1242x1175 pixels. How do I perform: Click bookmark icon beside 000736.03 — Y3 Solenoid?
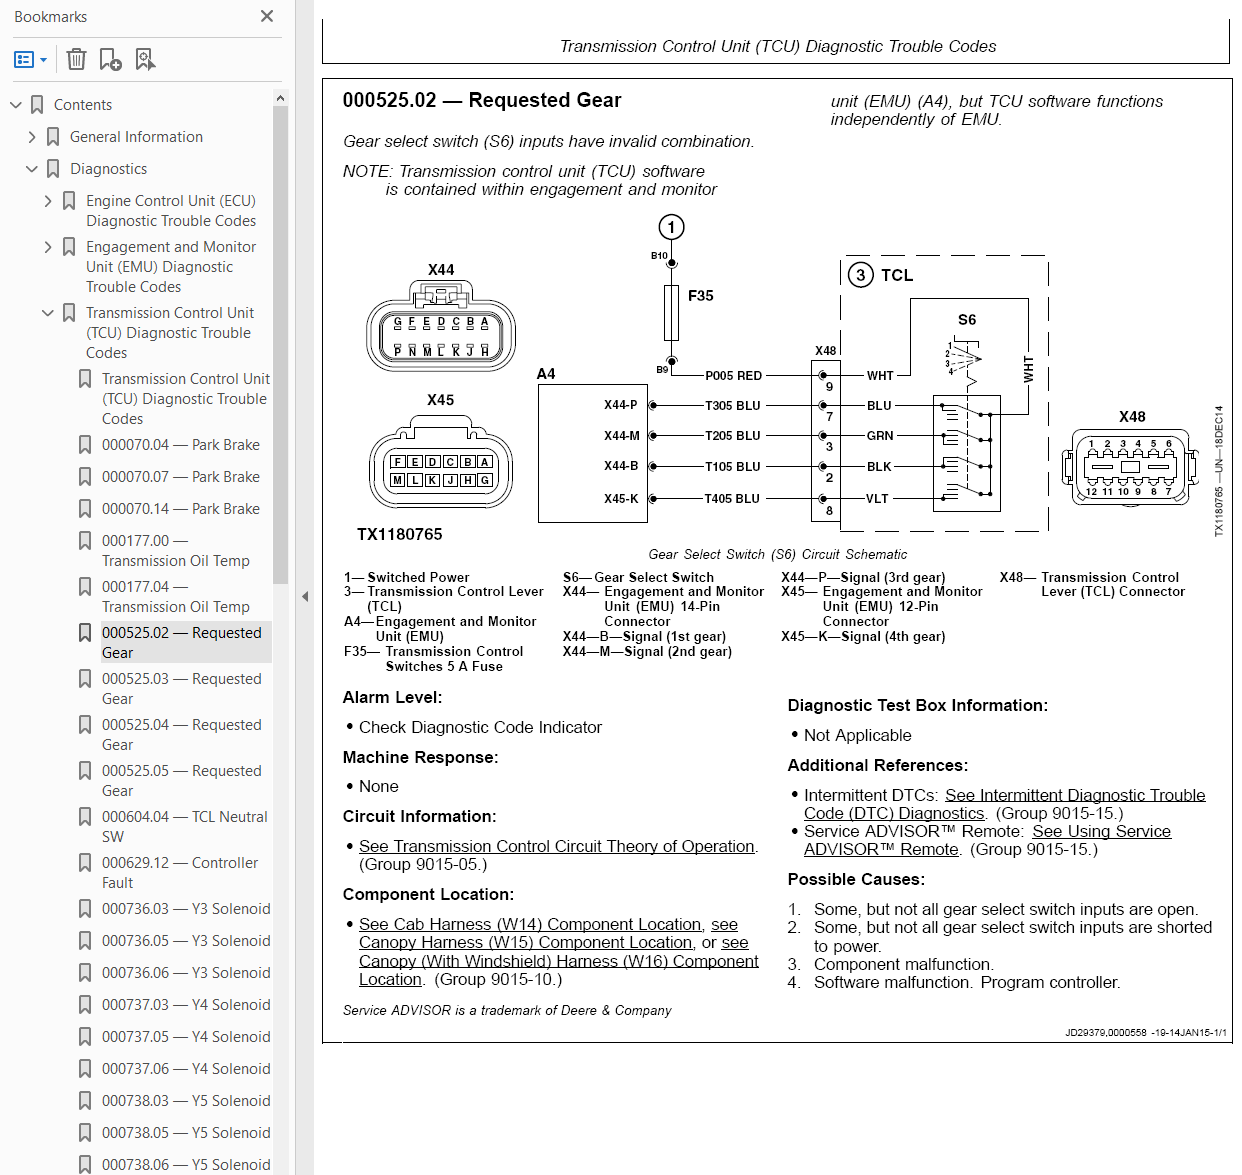point(85,909)
